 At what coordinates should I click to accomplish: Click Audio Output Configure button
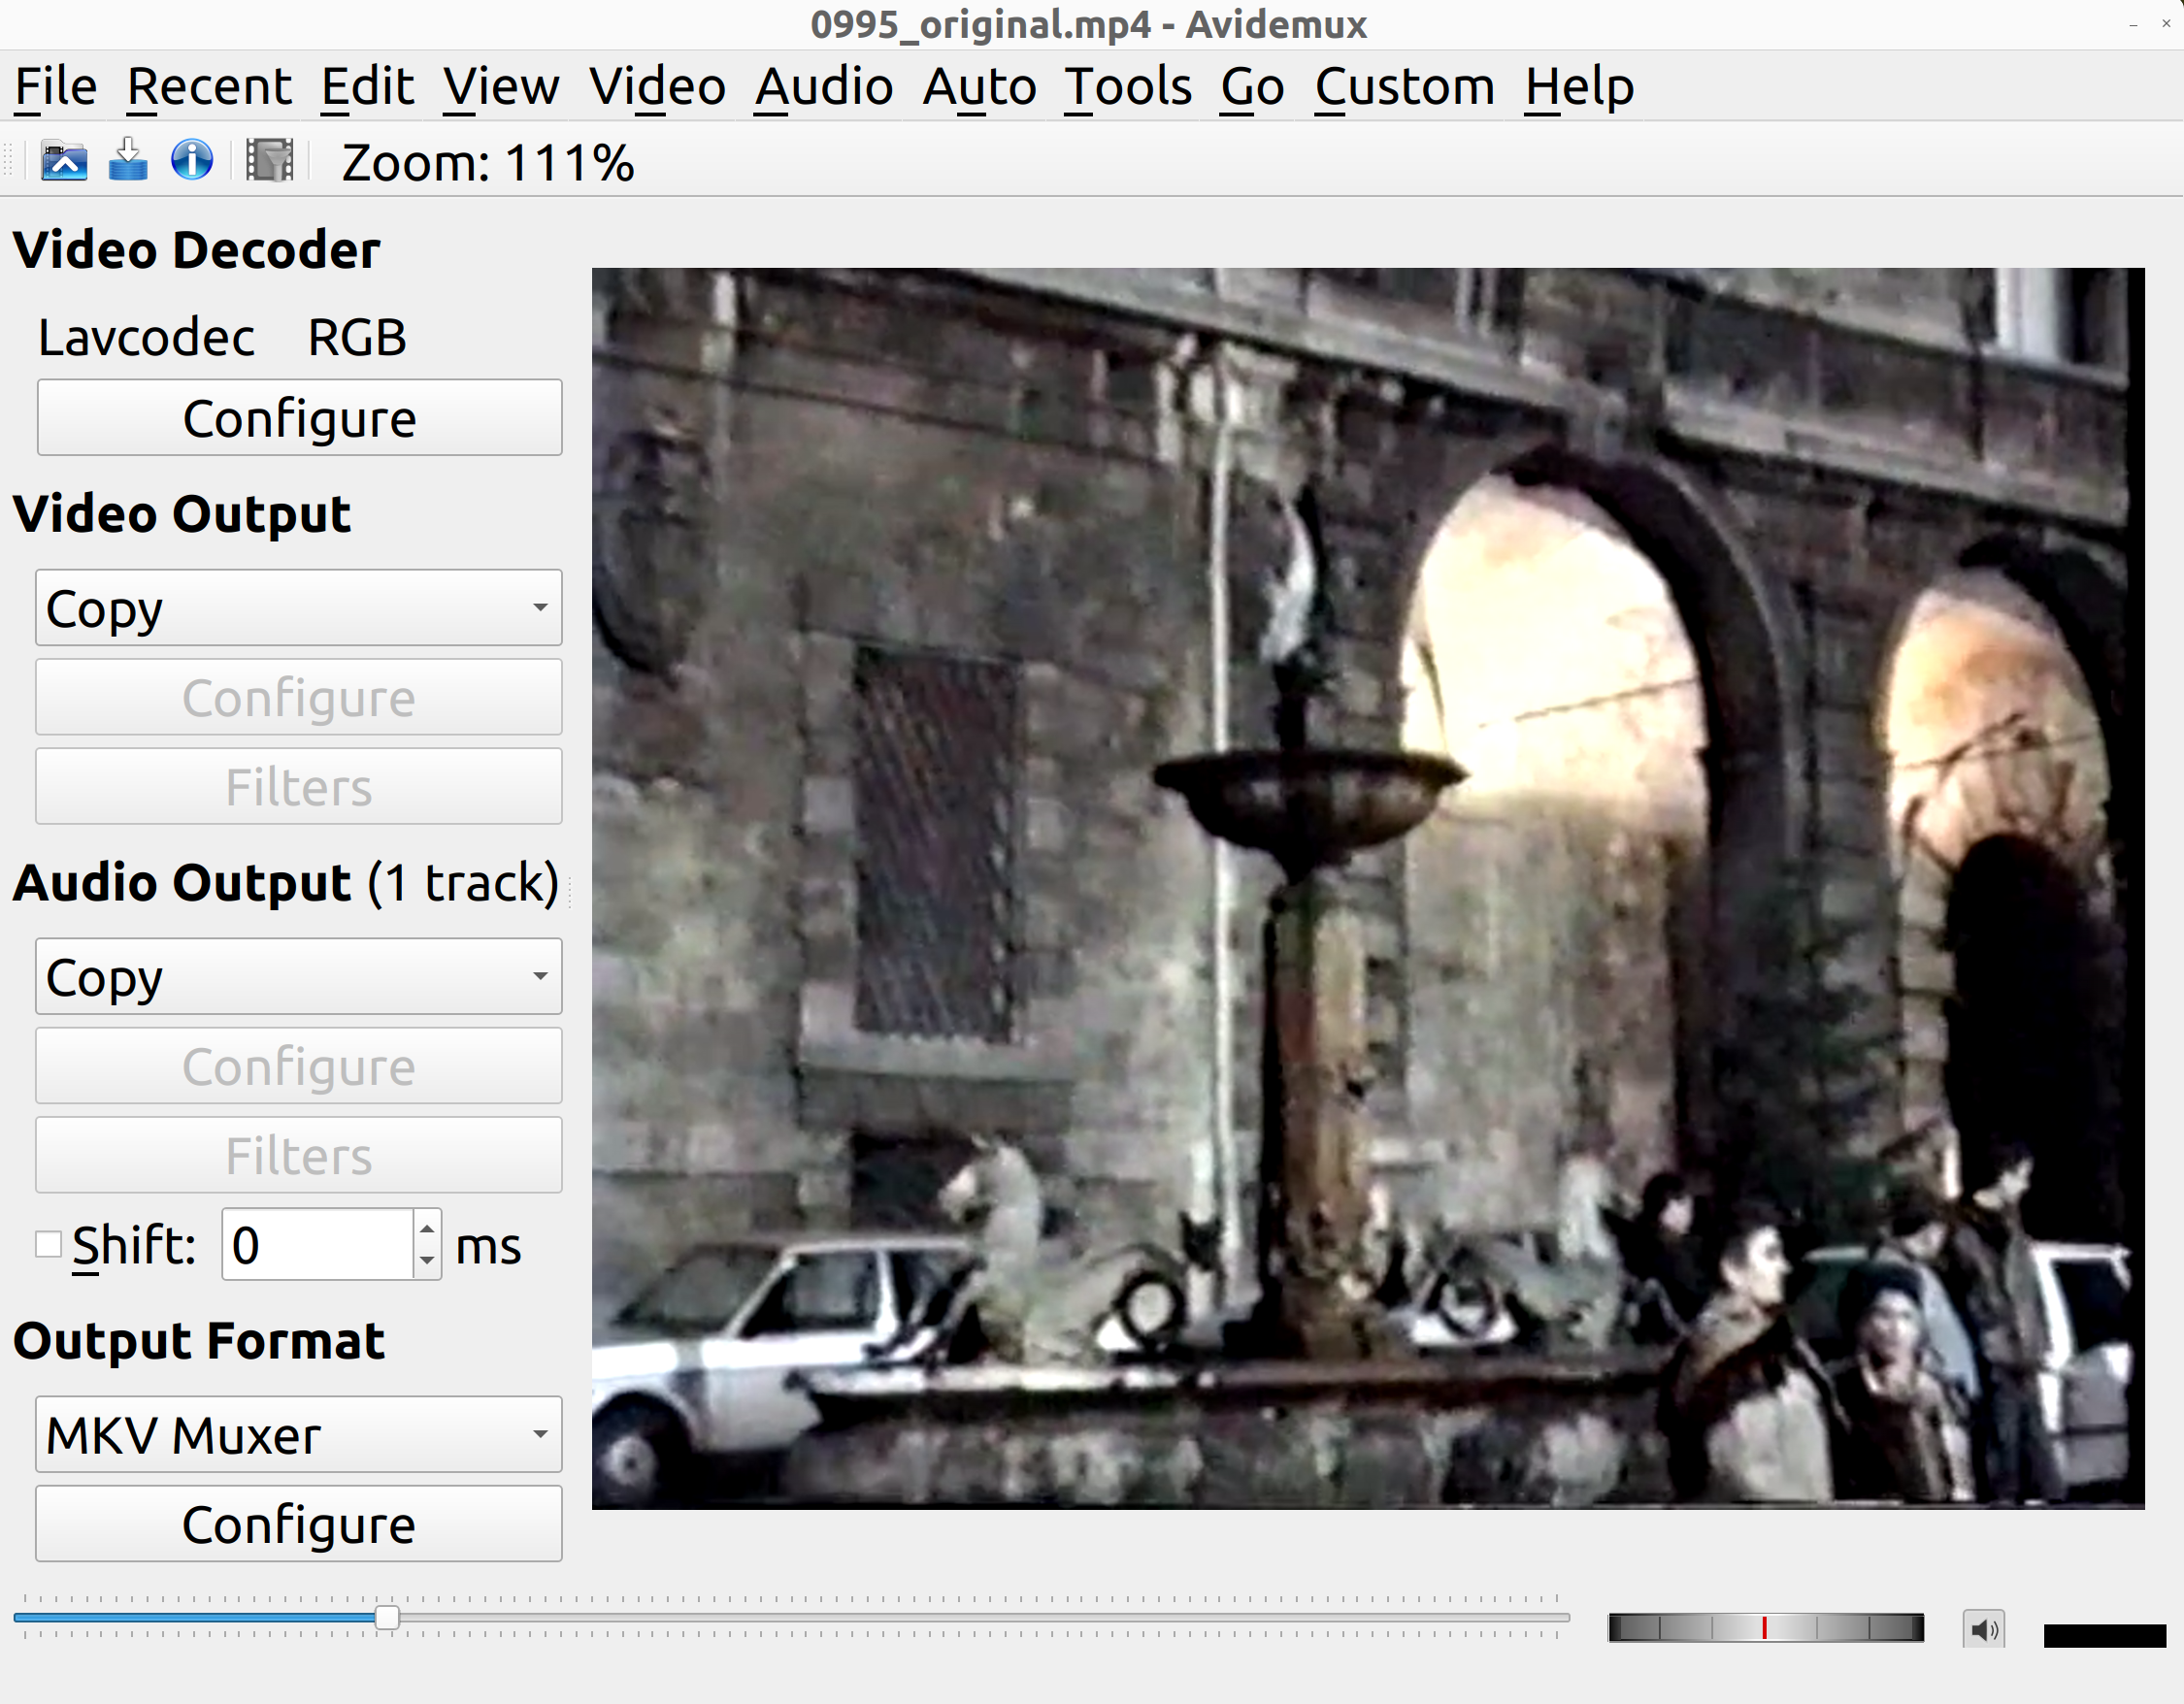(x=299, y=1066)
